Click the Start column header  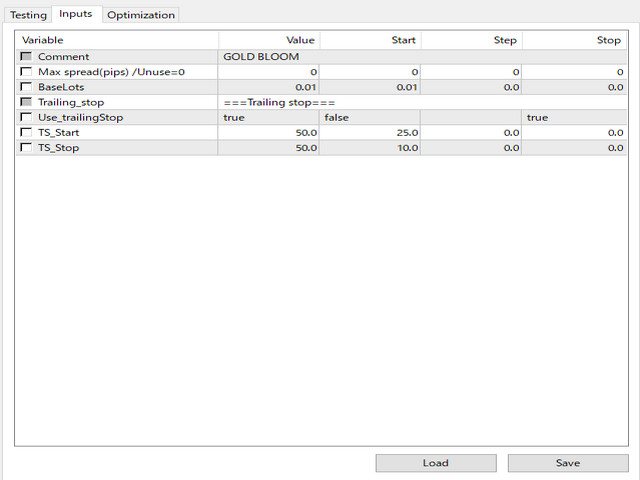click(370, 40)
